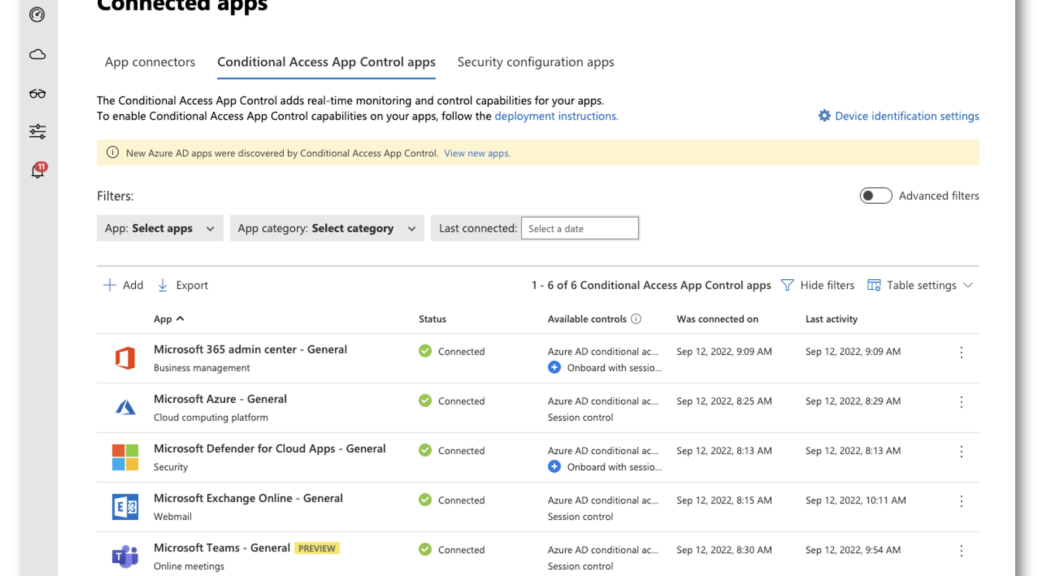The height and width of the screenshot is (576, 1038).
Task: Open Microsoft Exchange Online - General app
Action: point(248,499)
